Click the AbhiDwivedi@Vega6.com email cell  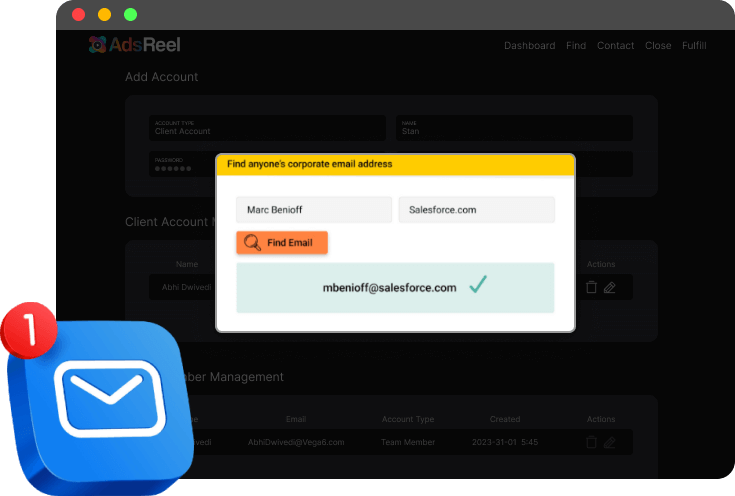pos(296,442)
